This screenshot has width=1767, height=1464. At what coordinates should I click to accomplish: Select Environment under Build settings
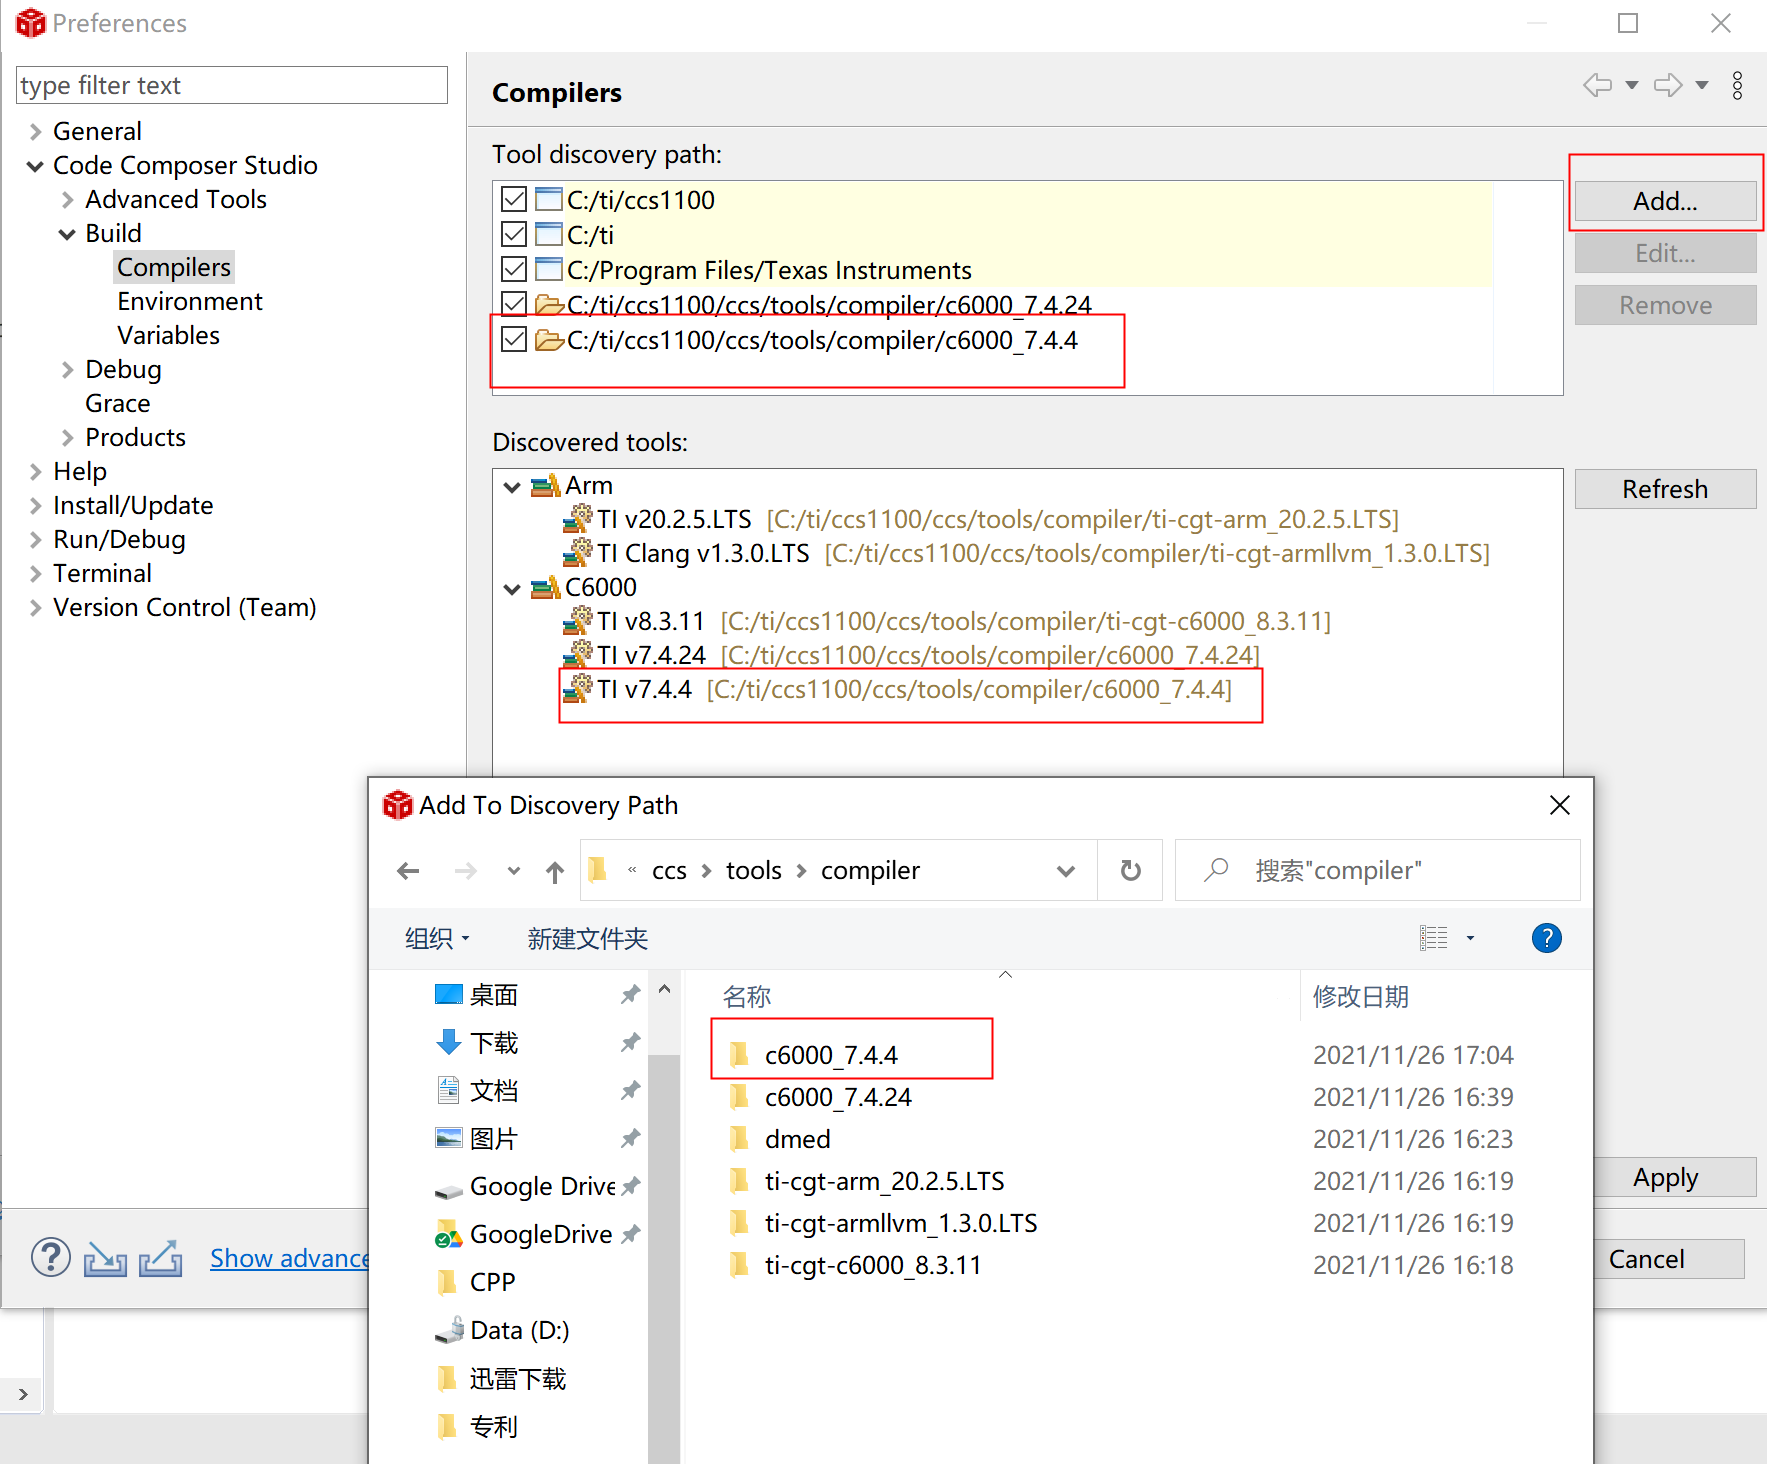[x=189, y=301]
